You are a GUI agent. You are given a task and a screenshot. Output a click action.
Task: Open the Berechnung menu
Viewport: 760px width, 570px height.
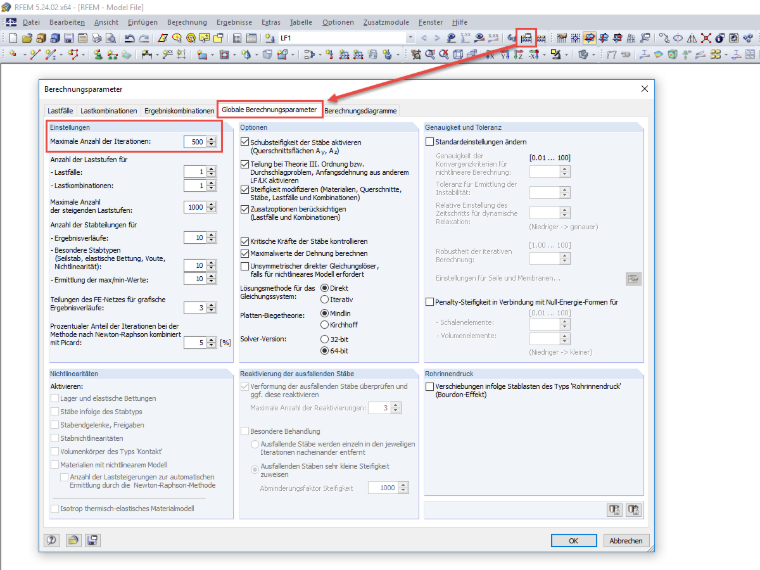[187, 22]
